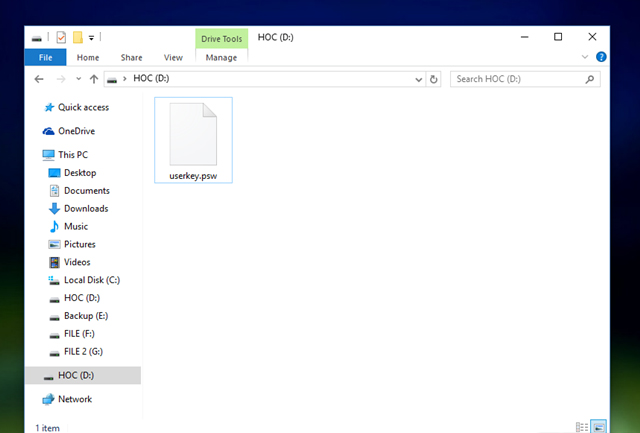
Task: Click the This PC monitor icon
Action: point(48,155)
